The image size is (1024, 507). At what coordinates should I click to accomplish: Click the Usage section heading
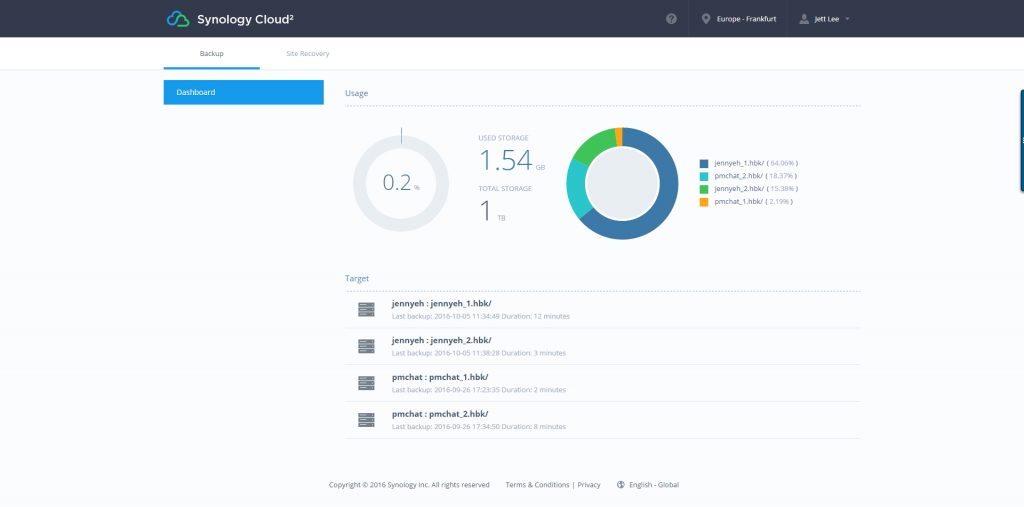[357, 93]
